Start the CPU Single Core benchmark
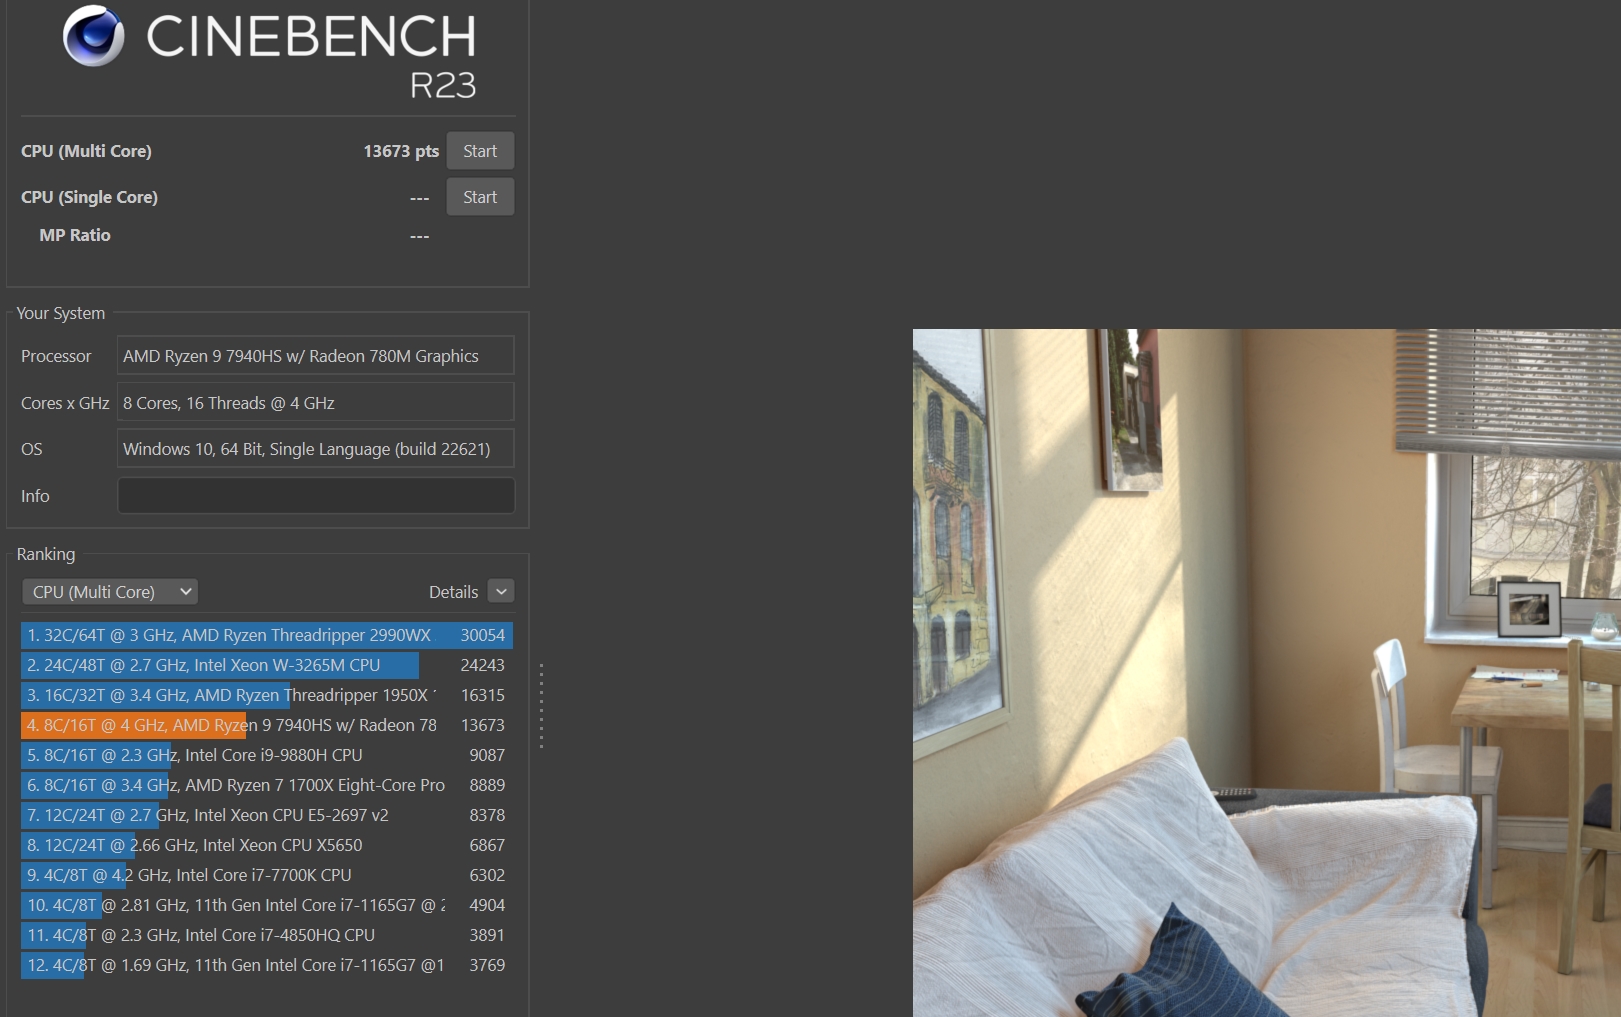The image size is (1621, 1017). [x=480, y=197]
